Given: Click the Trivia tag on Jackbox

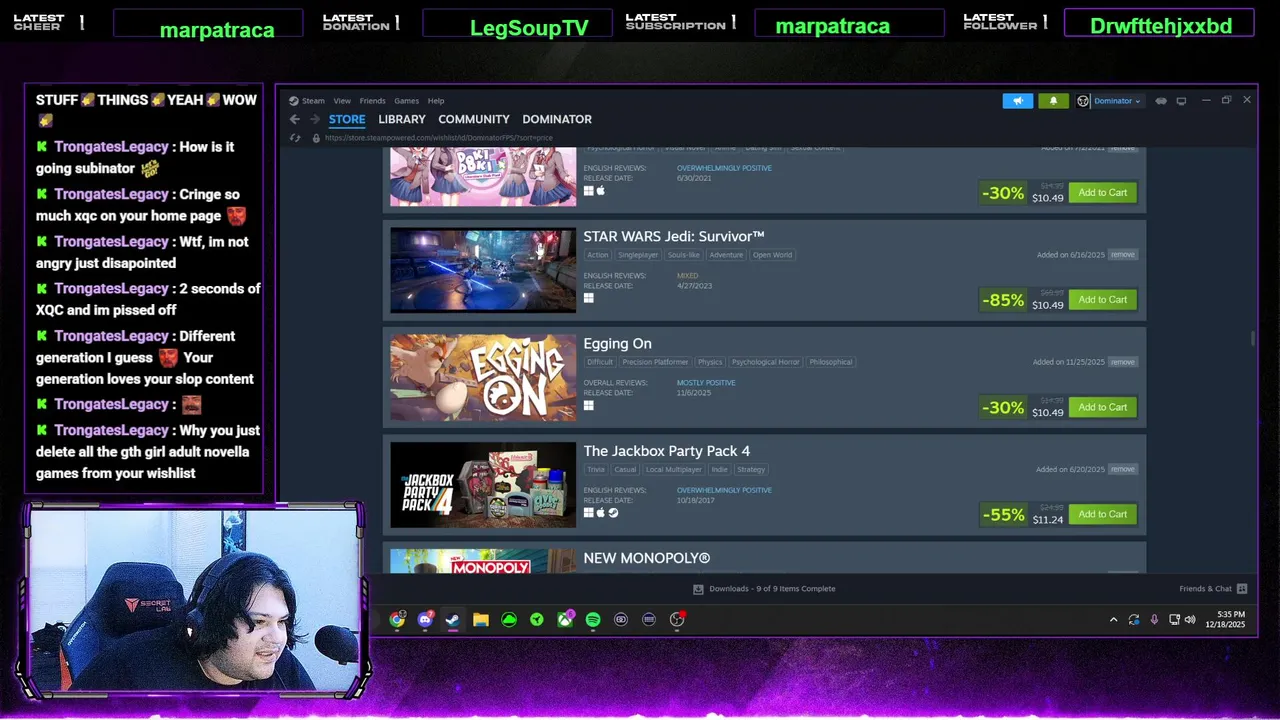Looking at the screenshot, I should coord(596,469).
